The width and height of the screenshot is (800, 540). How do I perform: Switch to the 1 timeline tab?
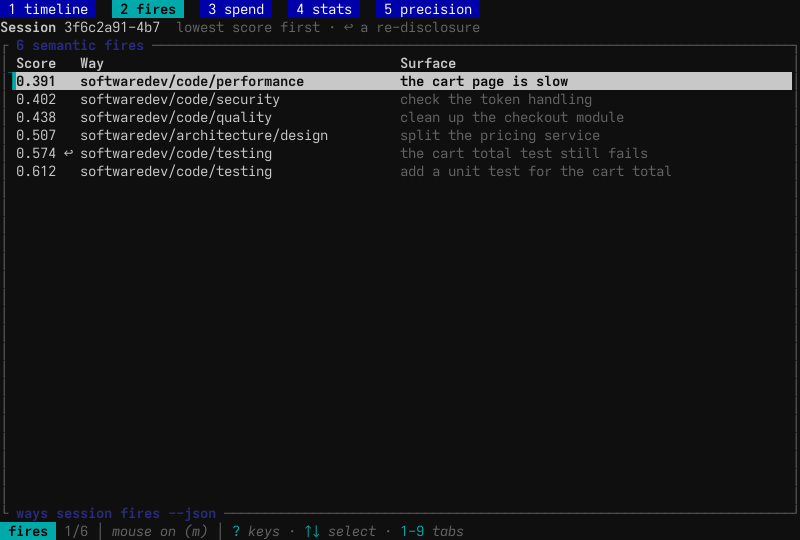[48, 9]
